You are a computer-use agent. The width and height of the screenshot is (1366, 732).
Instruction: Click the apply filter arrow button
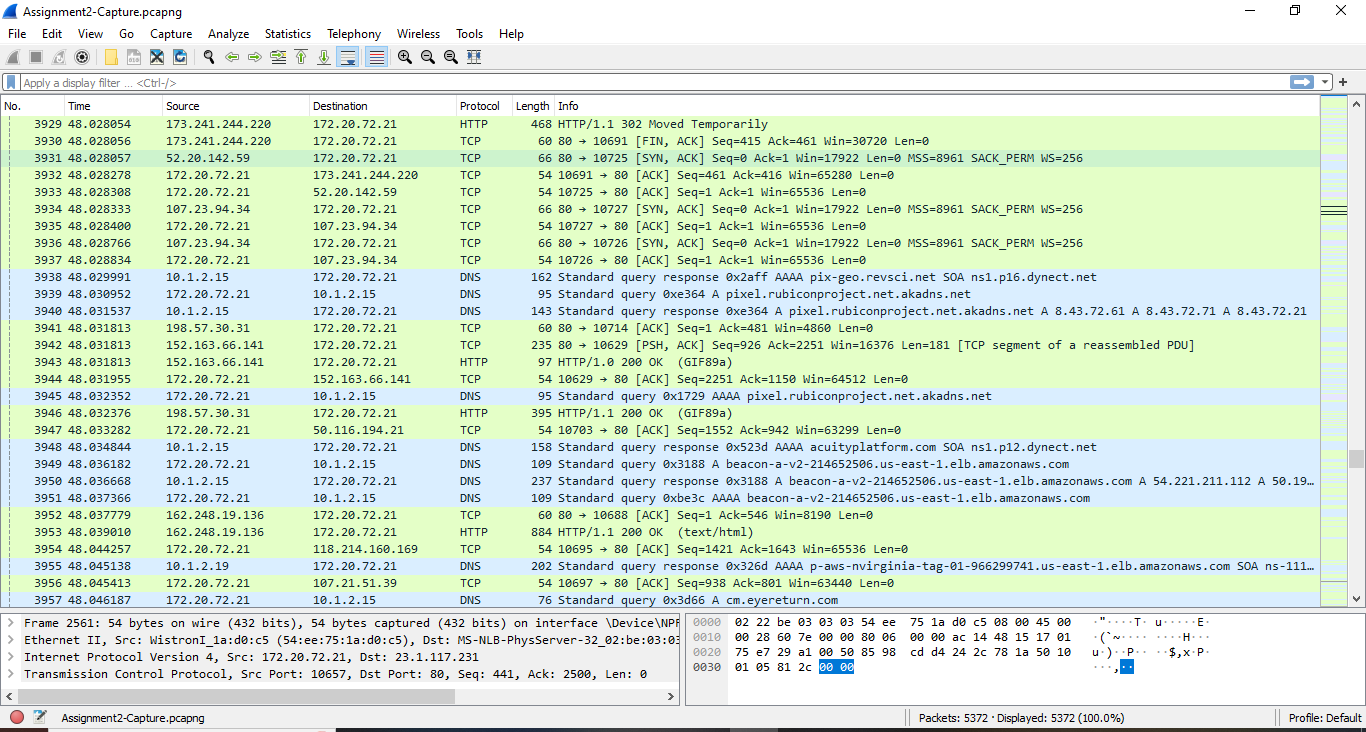point(1302,82)
